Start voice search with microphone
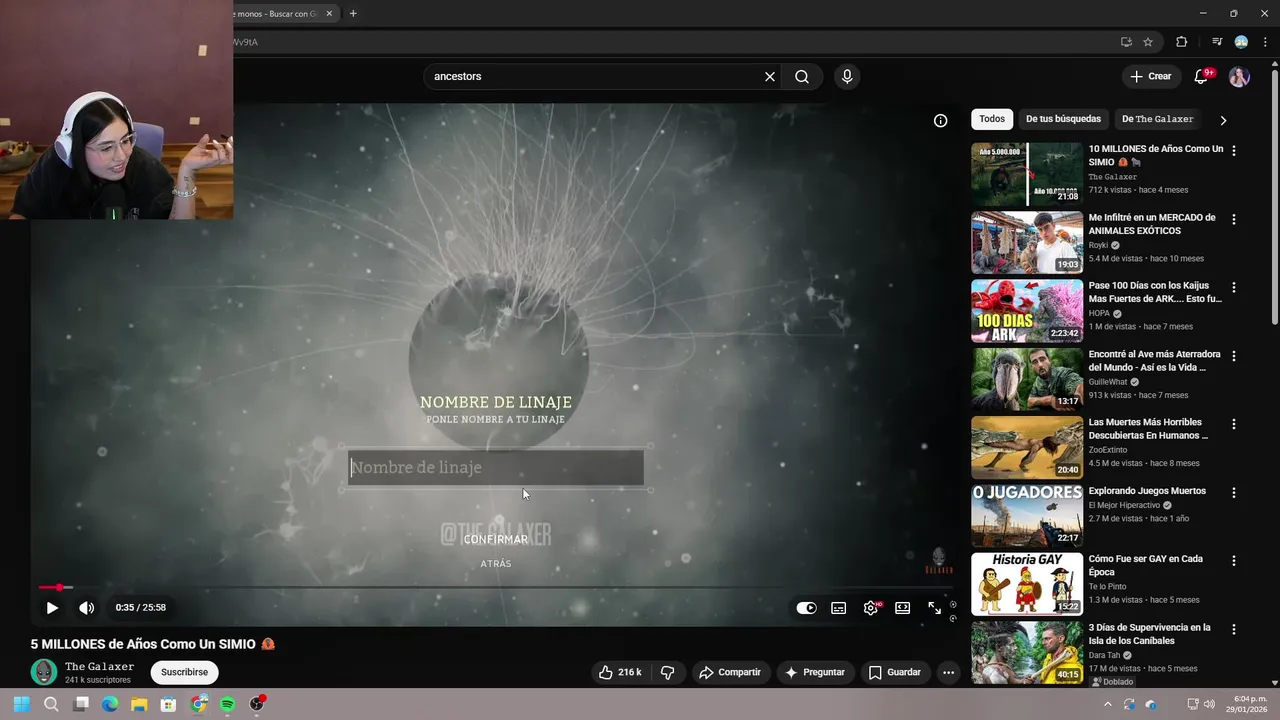 [847, 76]
